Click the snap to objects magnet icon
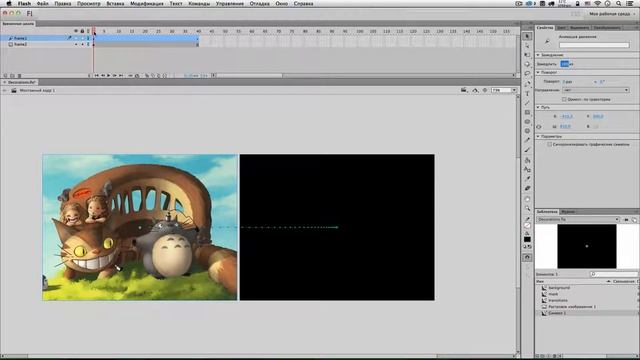Screen dimensions: 640x360 (x=527, y=257)
